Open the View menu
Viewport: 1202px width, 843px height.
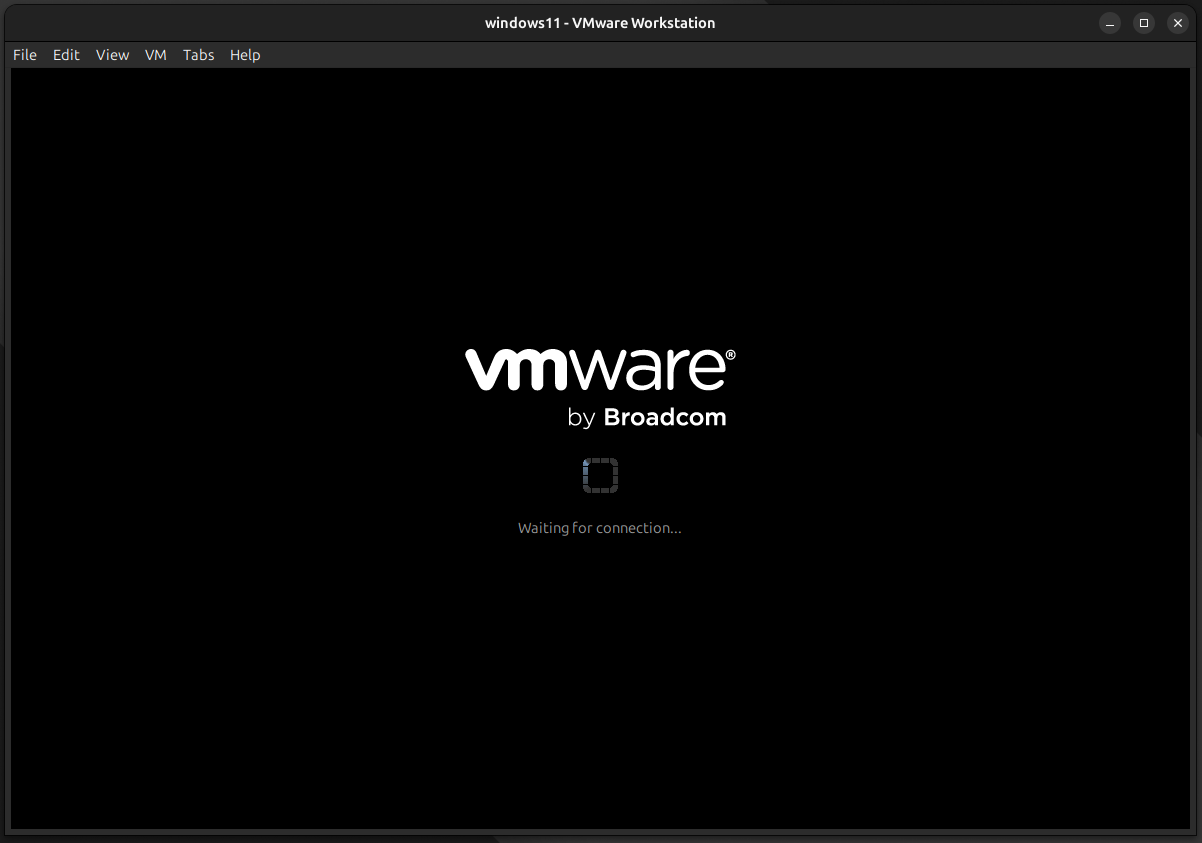(112, 55)
